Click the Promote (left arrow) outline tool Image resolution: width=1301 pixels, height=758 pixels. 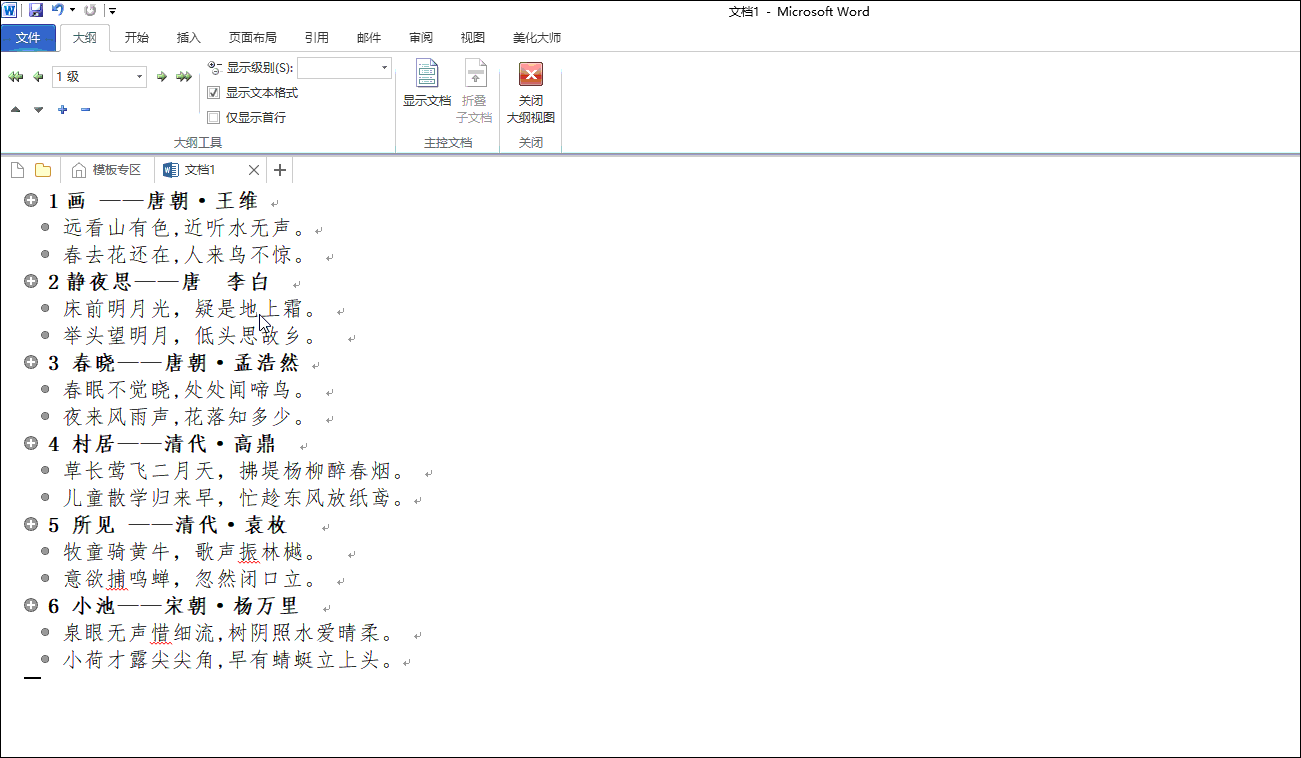pos(38,76)
